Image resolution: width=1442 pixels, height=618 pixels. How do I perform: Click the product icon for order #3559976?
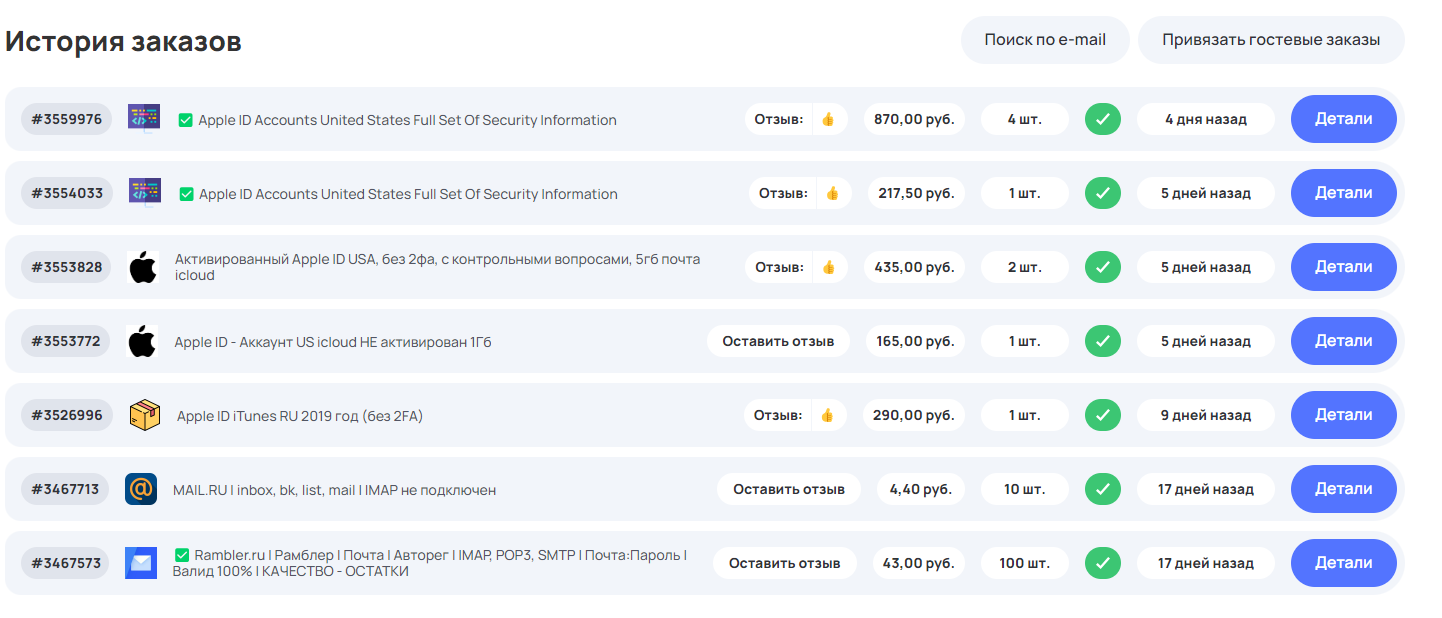coord(144,118)
